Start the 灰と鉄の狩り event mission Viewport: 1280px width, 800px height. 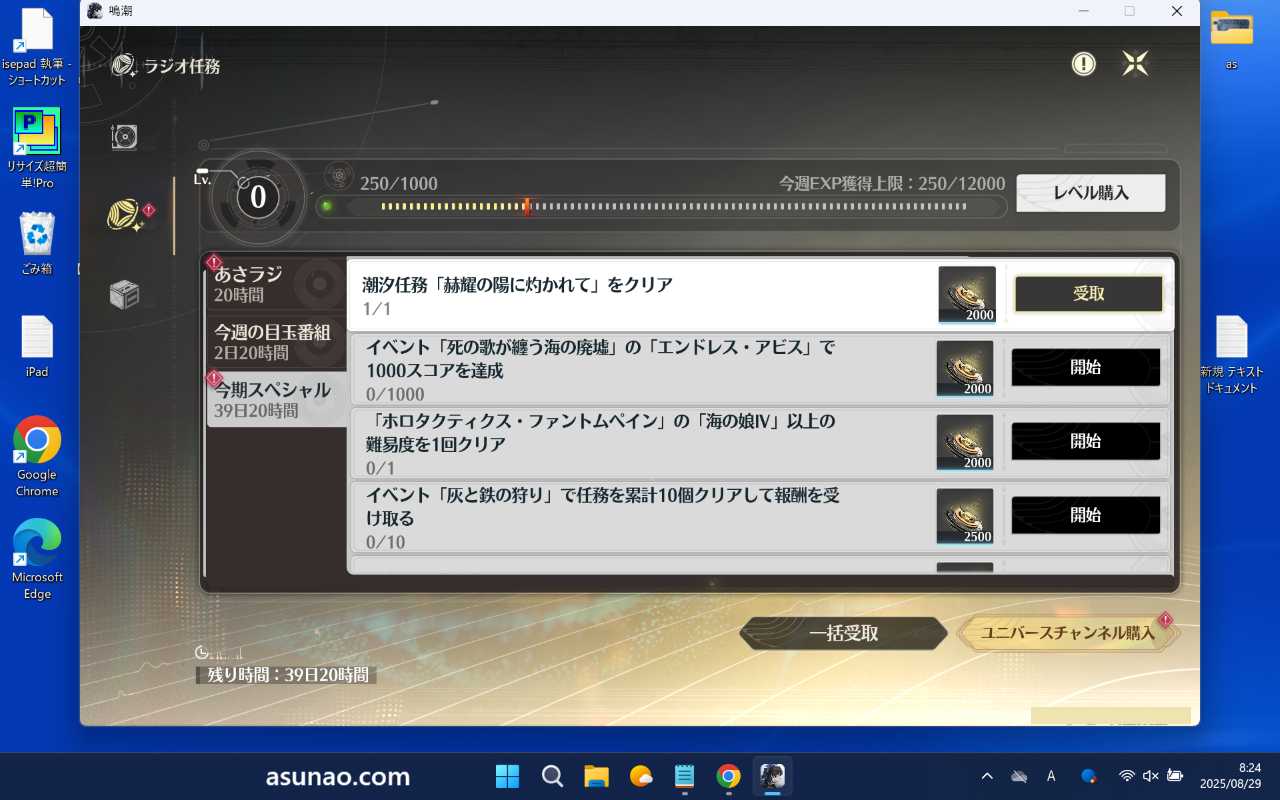[x=1085, y=515]
